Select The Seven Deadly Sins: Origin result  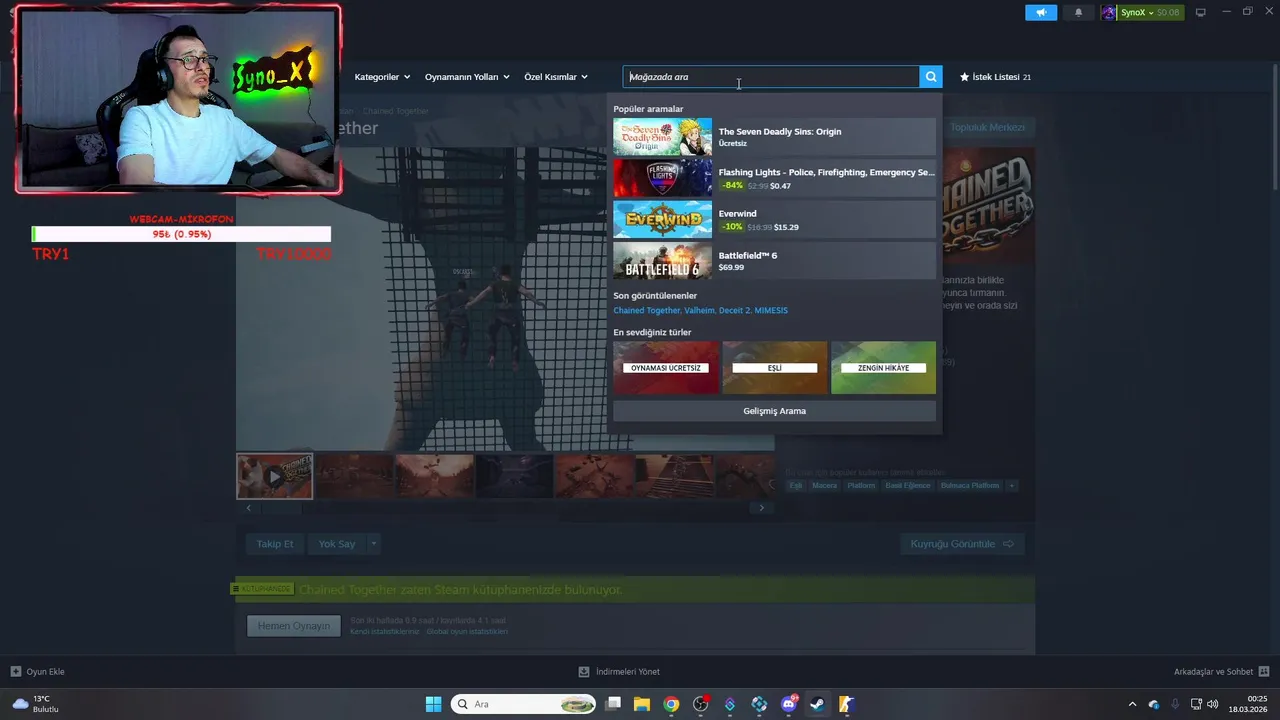tap(774, 137)
